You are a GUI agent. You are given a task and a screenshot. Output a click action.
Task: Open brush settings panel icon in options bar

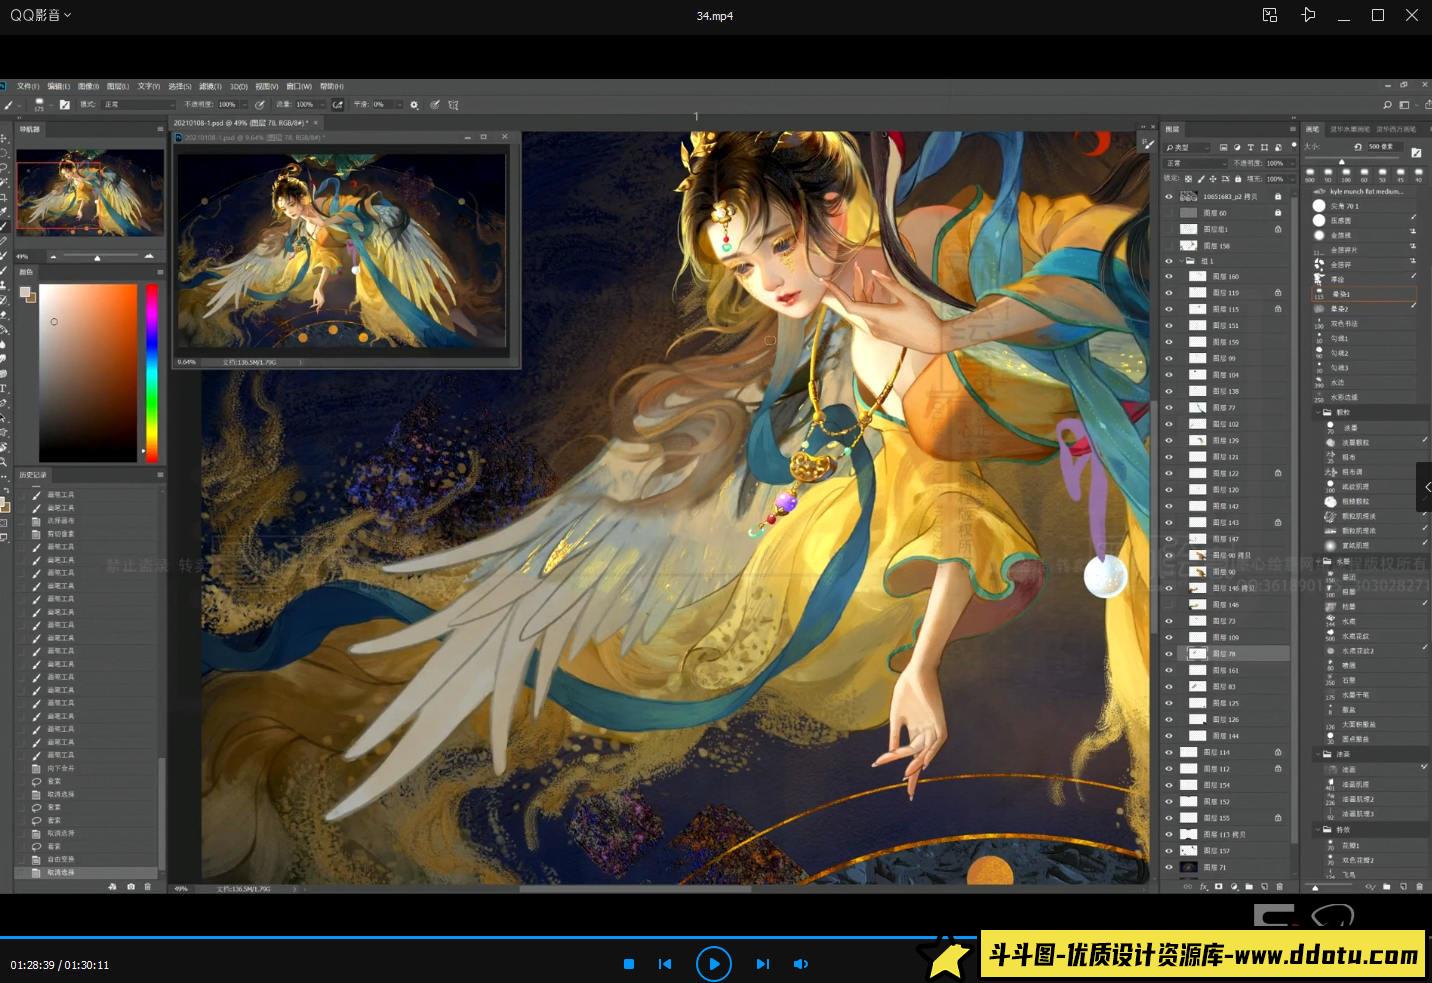tap(65, 104)
